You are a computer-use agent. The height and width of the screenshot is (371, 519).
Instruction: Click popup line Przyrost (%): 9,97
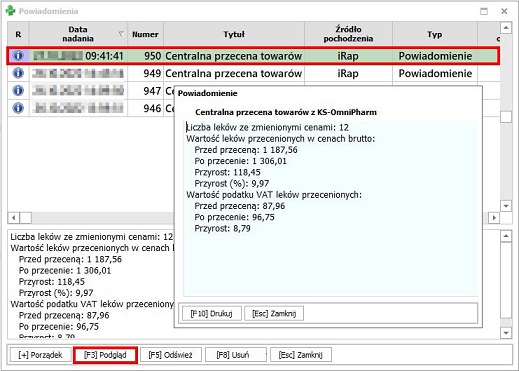(x=232, y=183)
